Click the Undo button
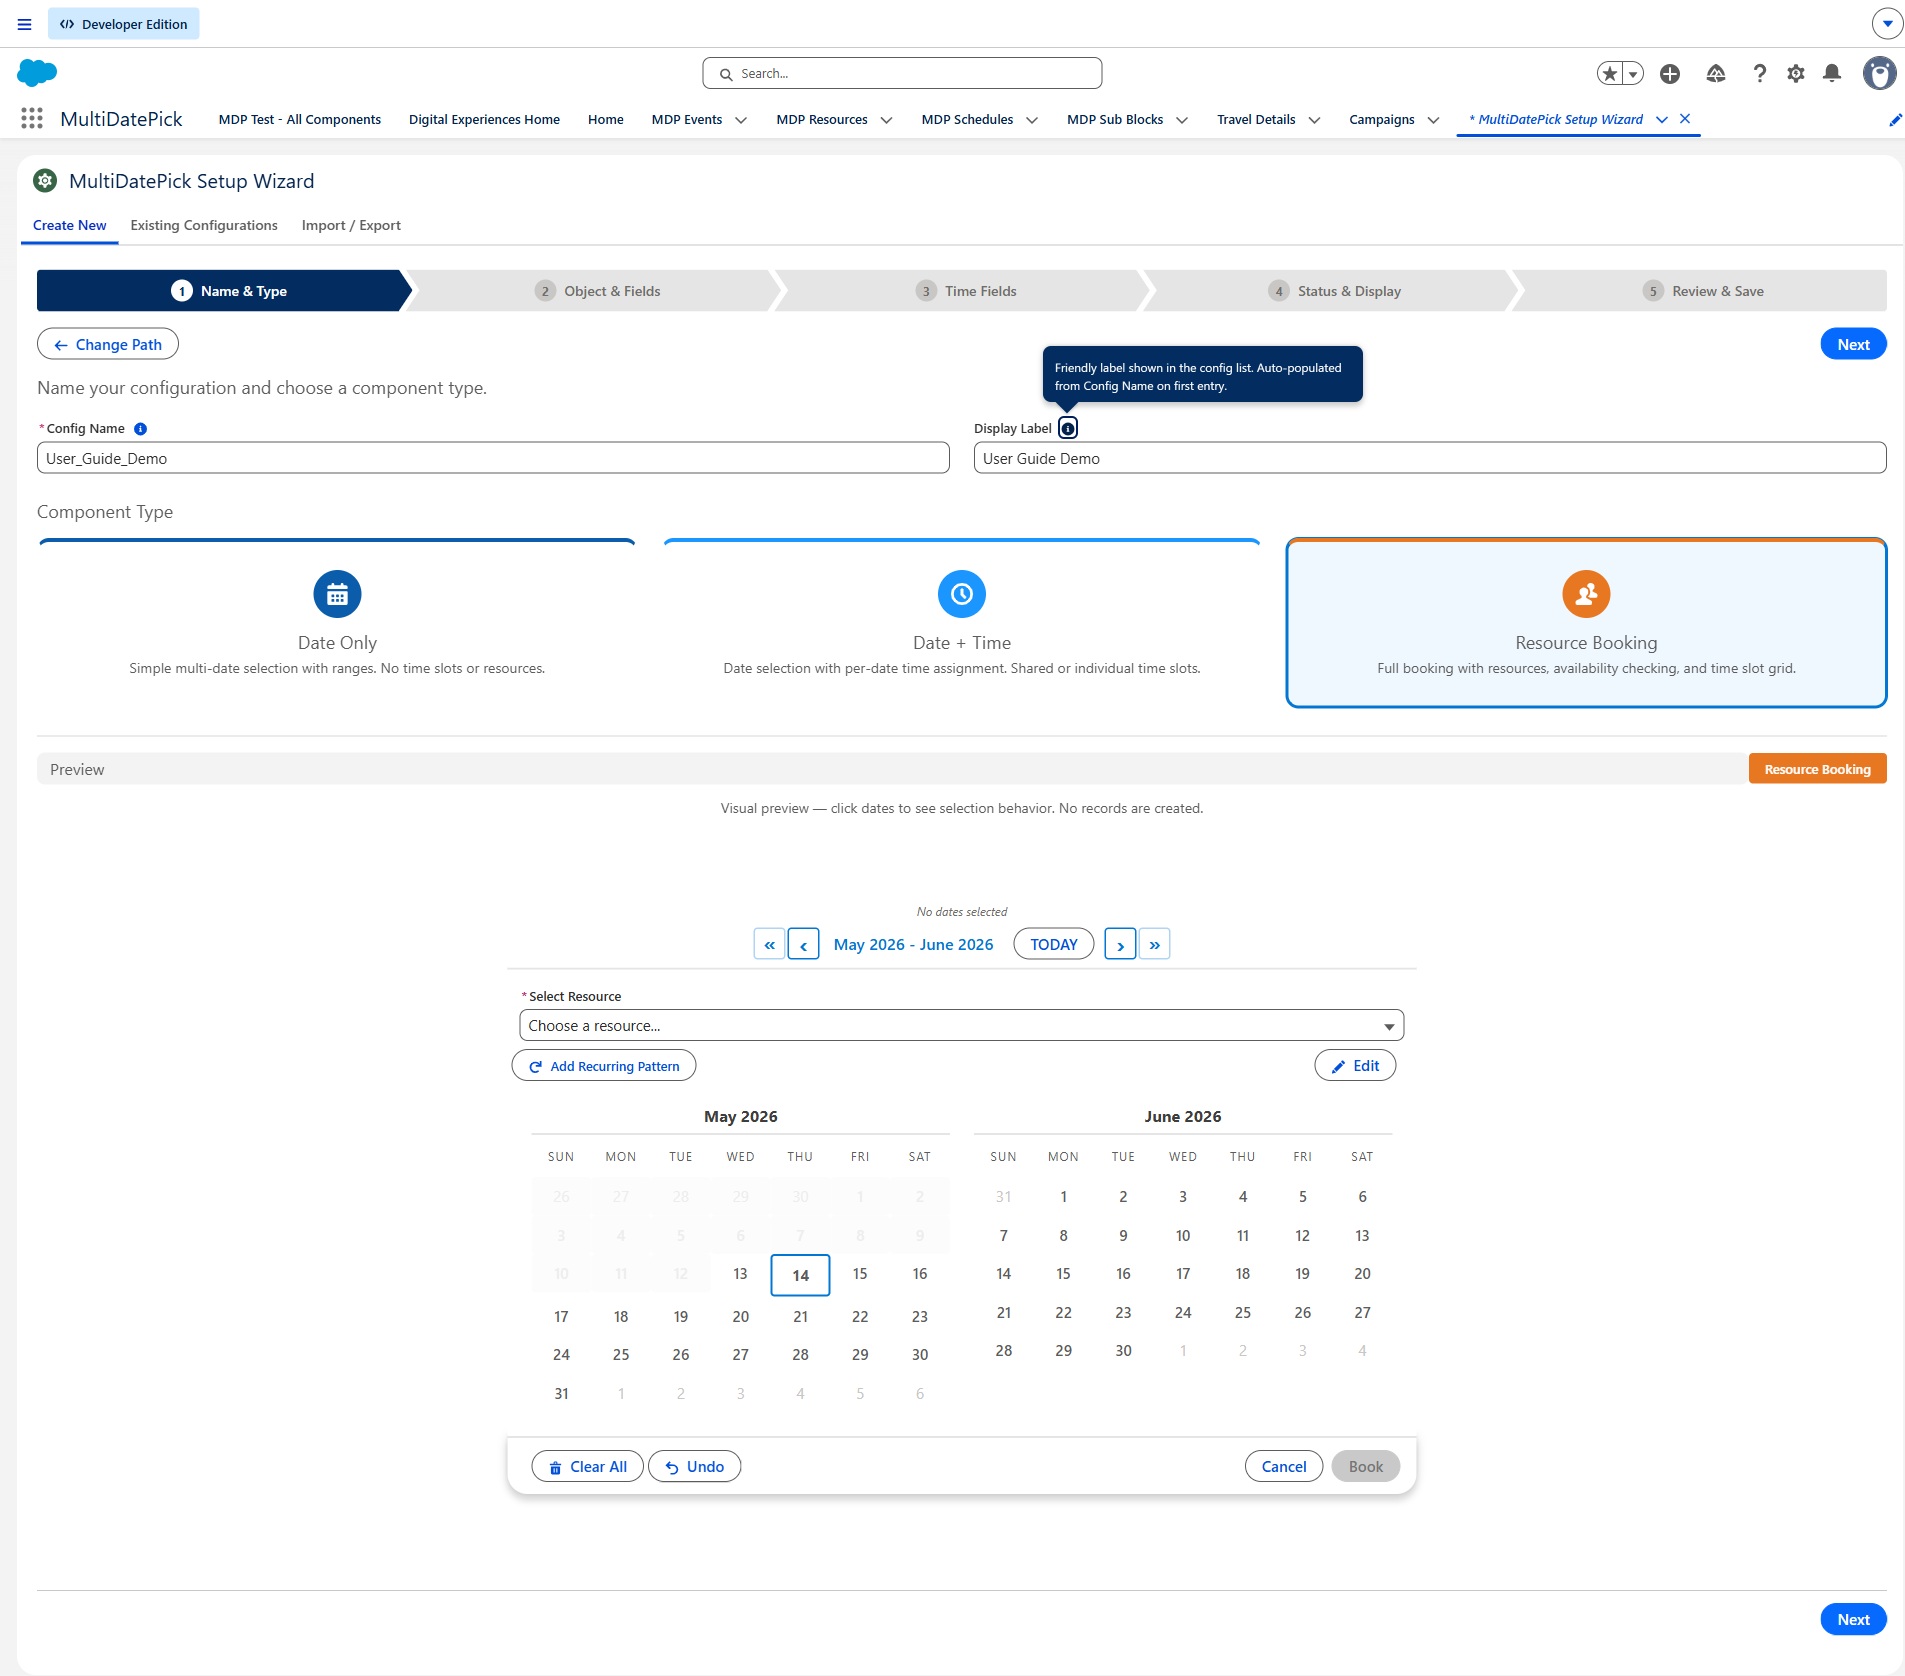The height and width of the screenshot is (1676, 1905). pos(695,1467)
